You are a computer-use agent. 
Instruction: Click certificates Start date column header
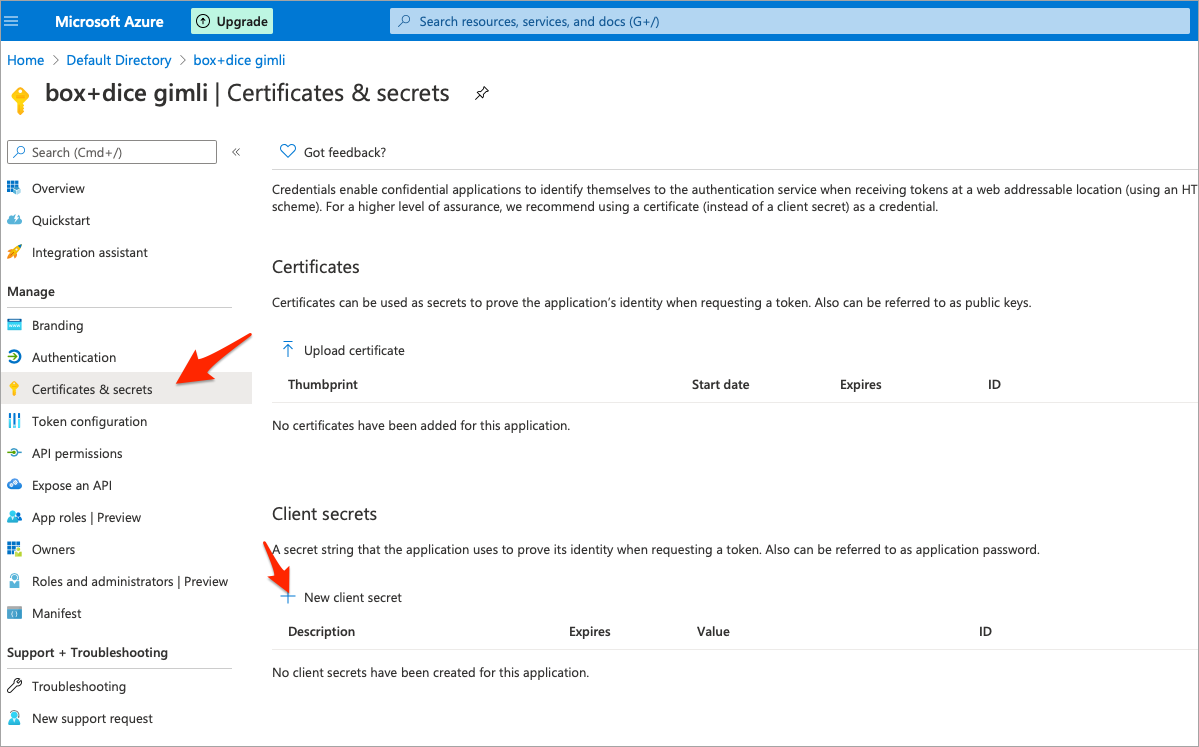point(720,385)
